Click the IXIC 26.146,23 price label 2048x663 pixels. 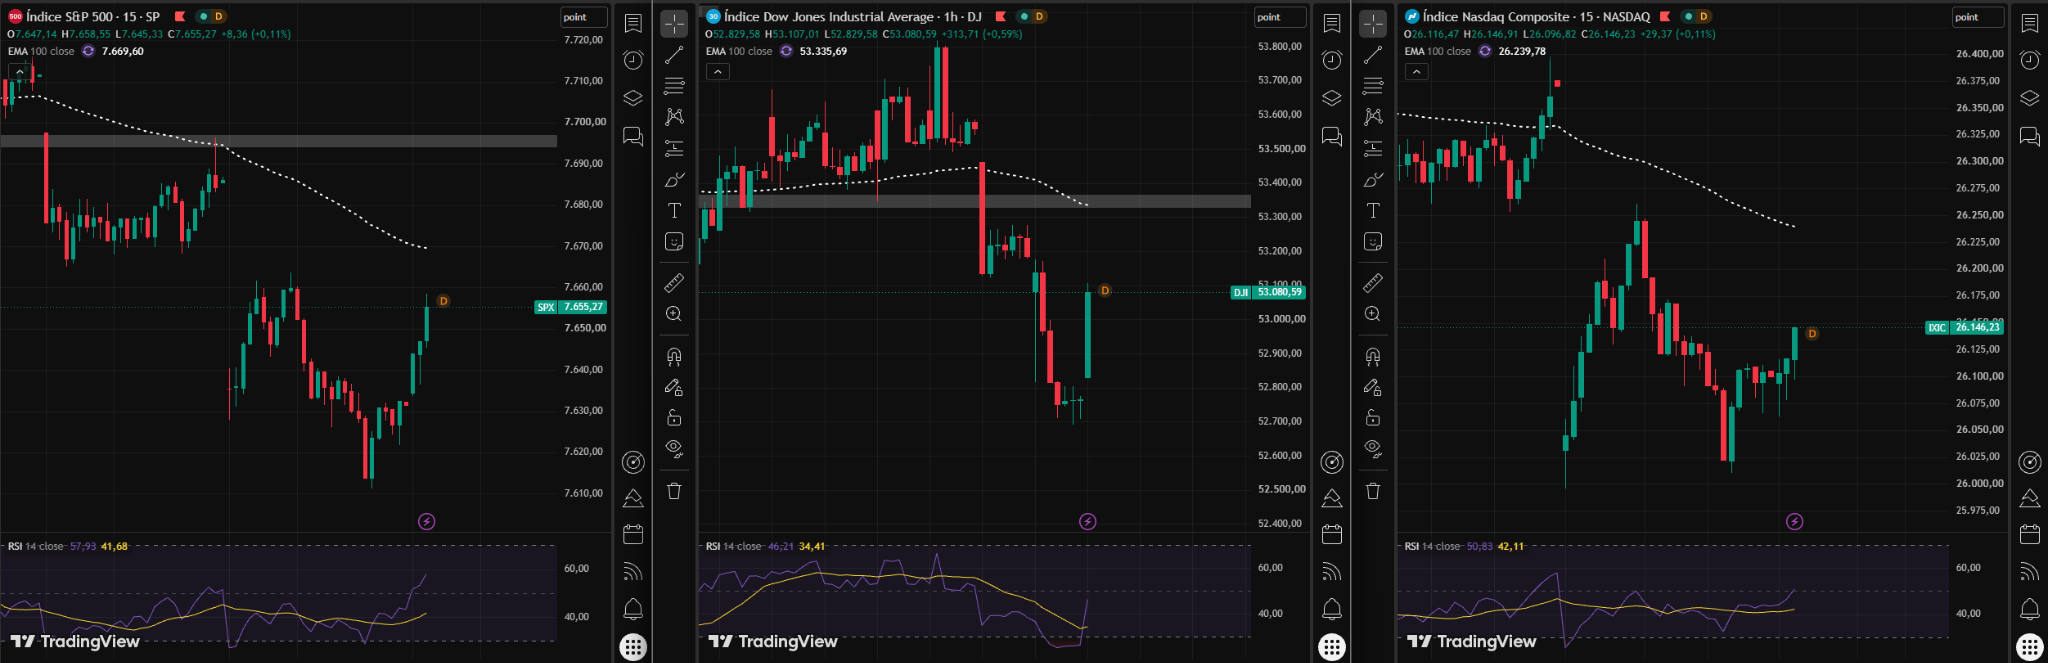[1965, 327]
